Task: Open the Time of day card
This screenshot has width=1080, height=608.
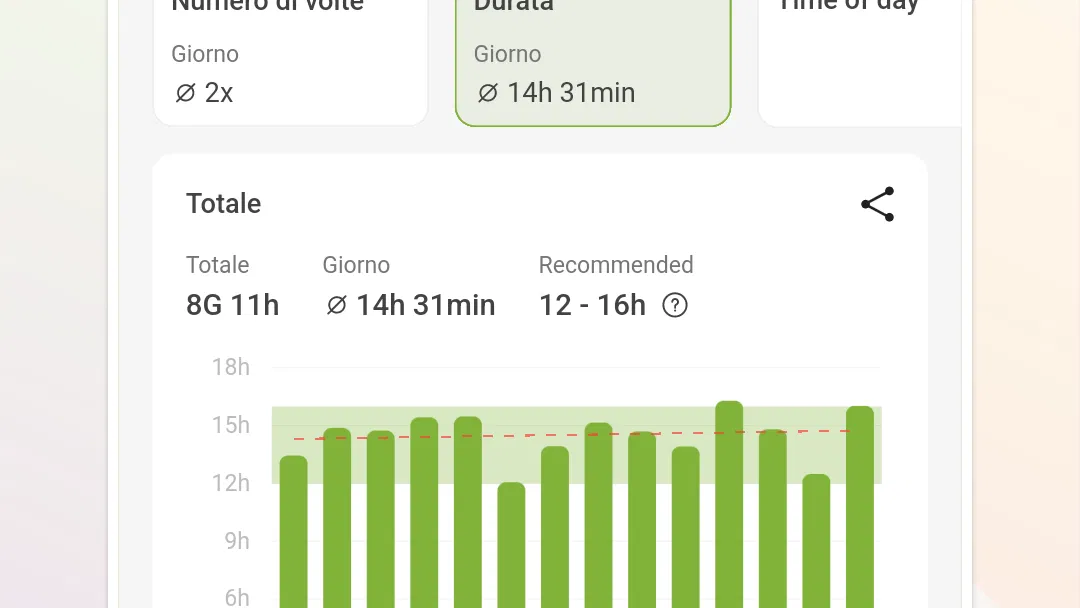Action: tap(860, 62)
